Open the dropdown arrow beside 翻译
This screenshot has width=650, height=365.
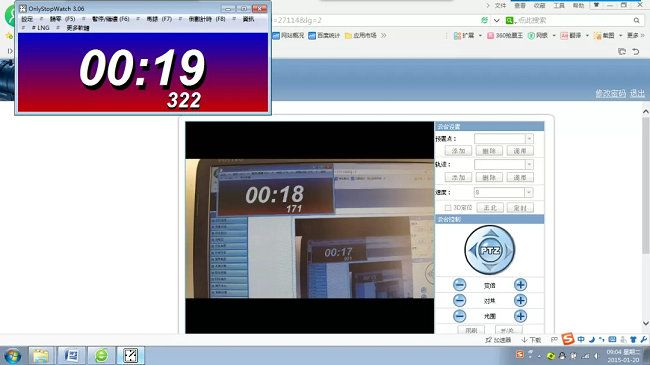[x=587, y=36]
